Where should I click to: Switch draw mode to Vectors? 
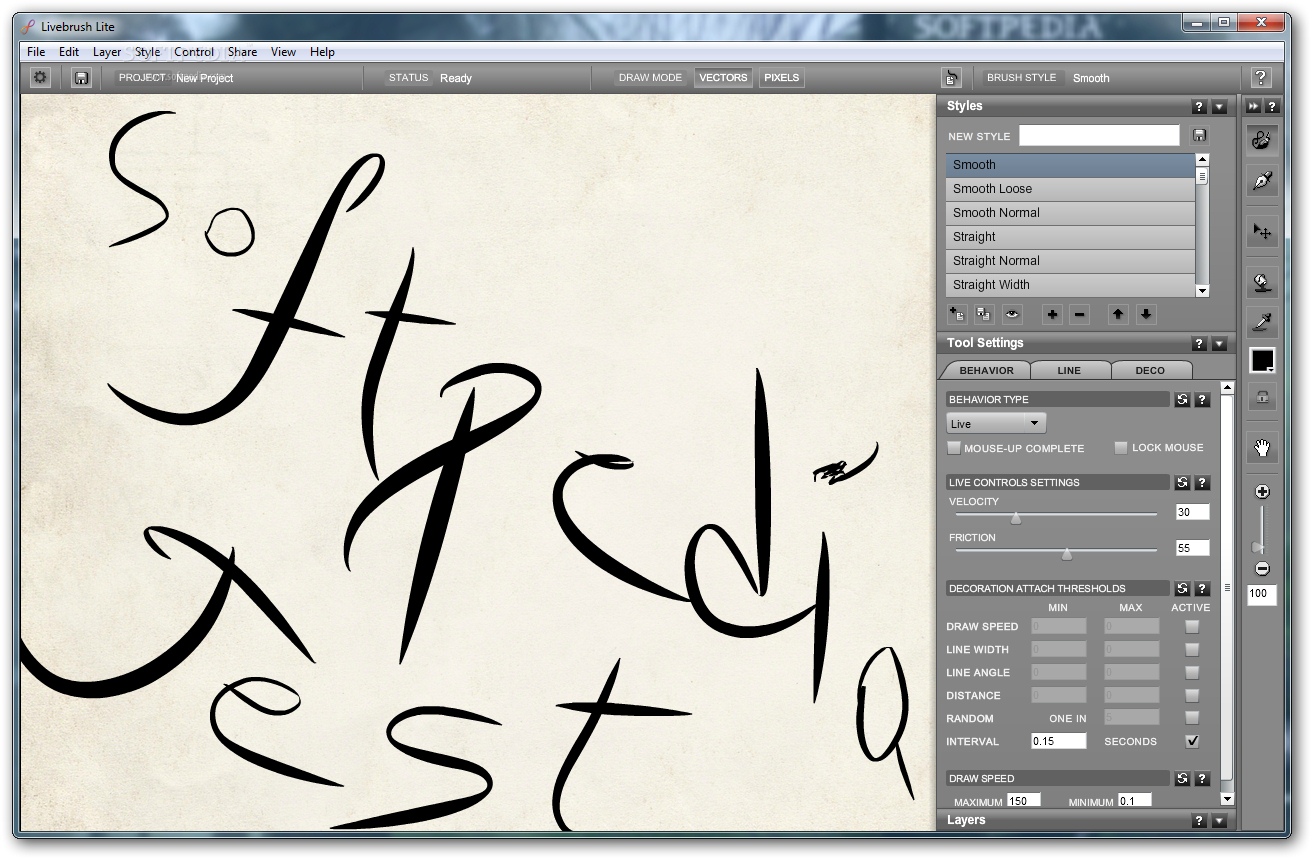pos(723,77)
